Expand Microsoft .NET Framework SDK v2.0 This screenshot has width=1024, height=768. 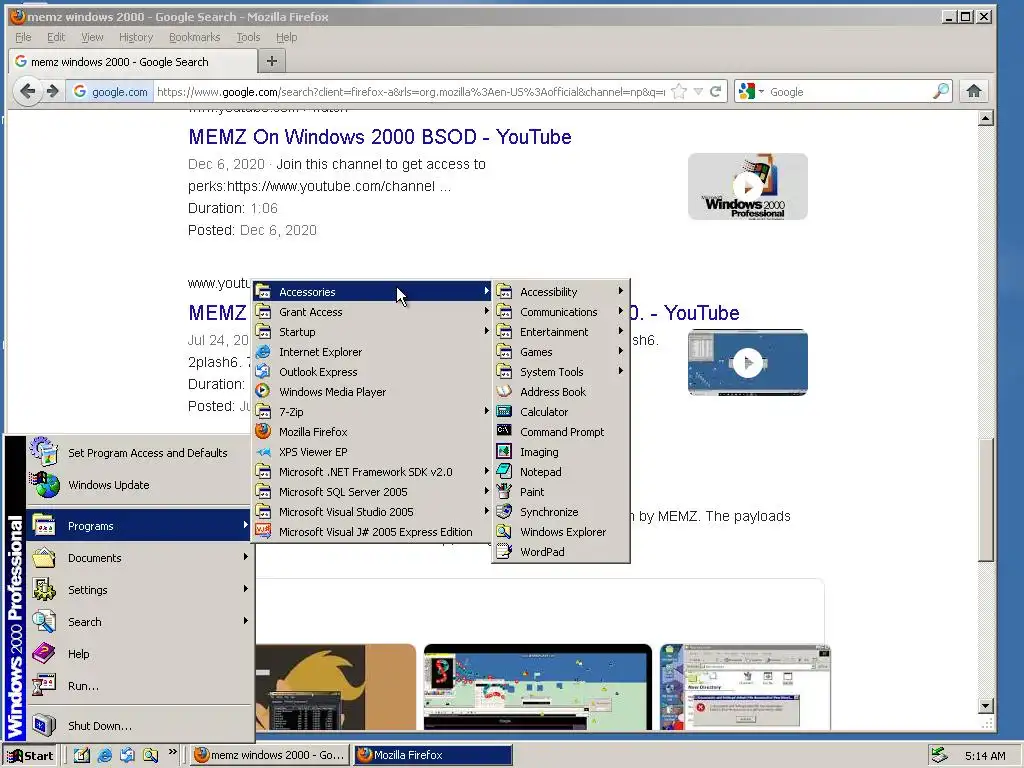tap(372, 472)
